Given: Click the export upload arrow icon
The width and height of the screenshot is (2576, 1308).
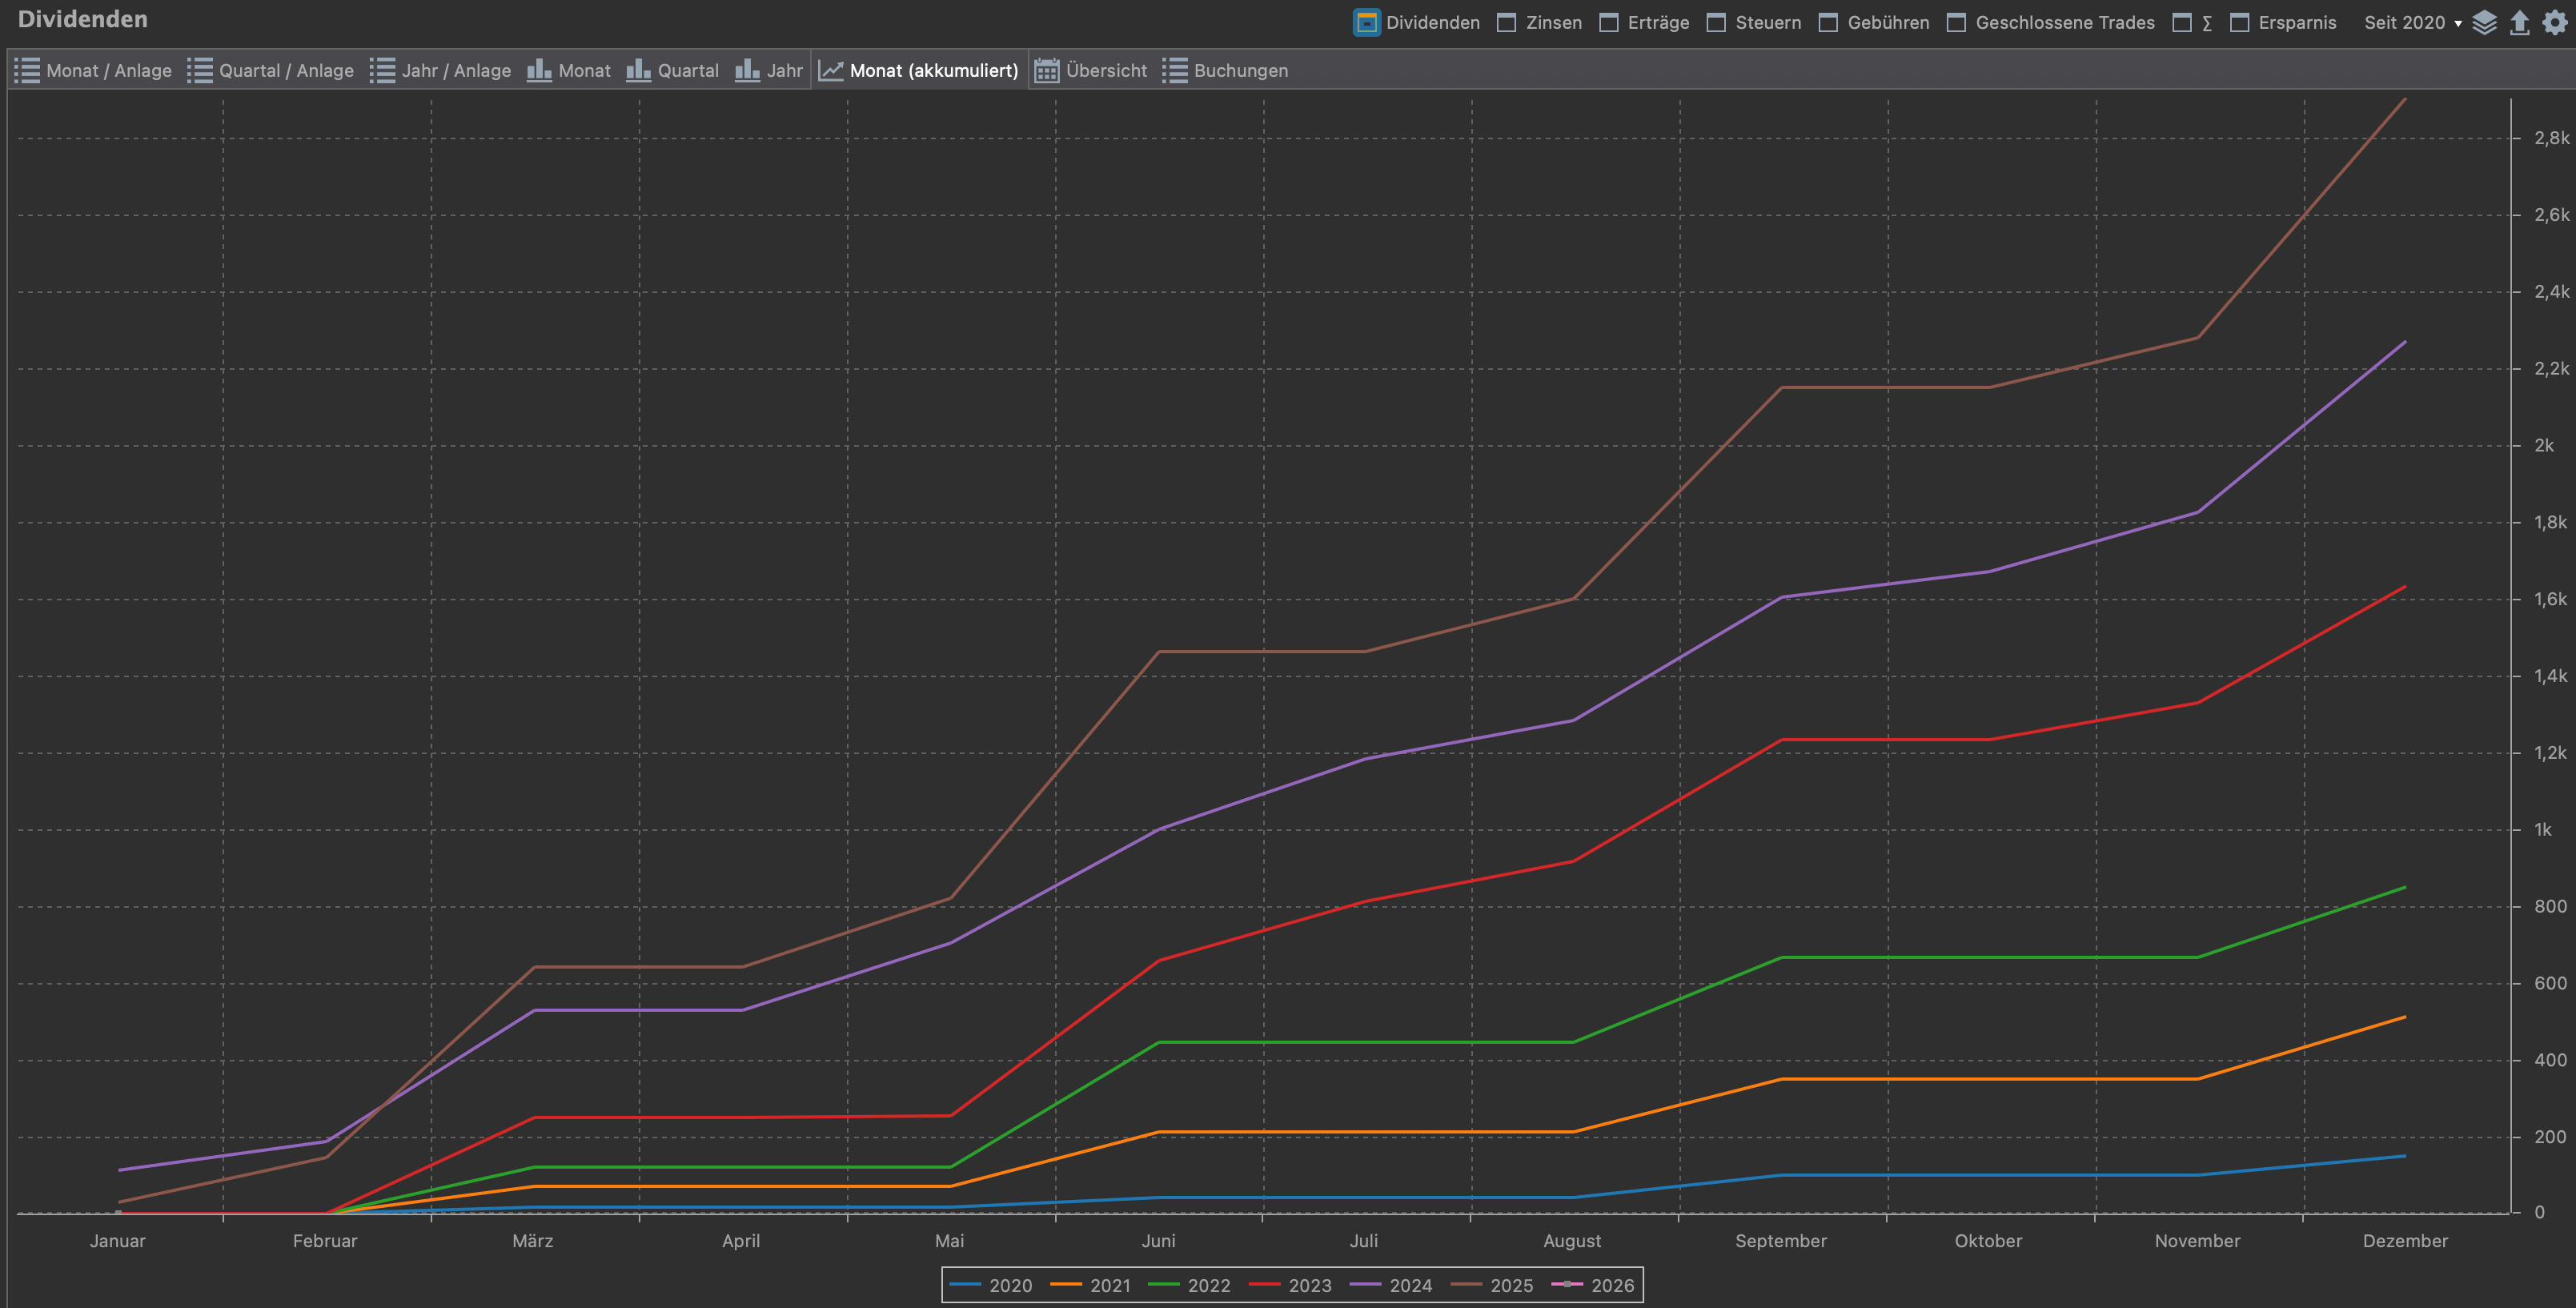Looking at the screenshot, I should [2519, 22].
